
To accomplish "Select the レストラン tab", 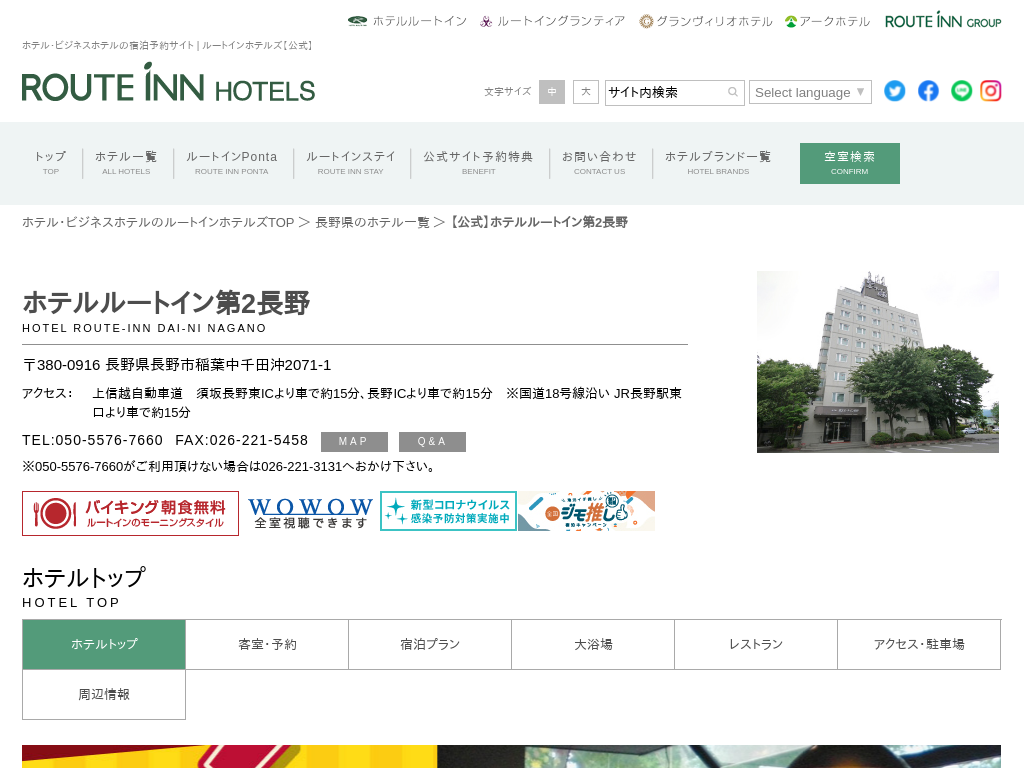I will pyautogui.click(x=756, y=645).
